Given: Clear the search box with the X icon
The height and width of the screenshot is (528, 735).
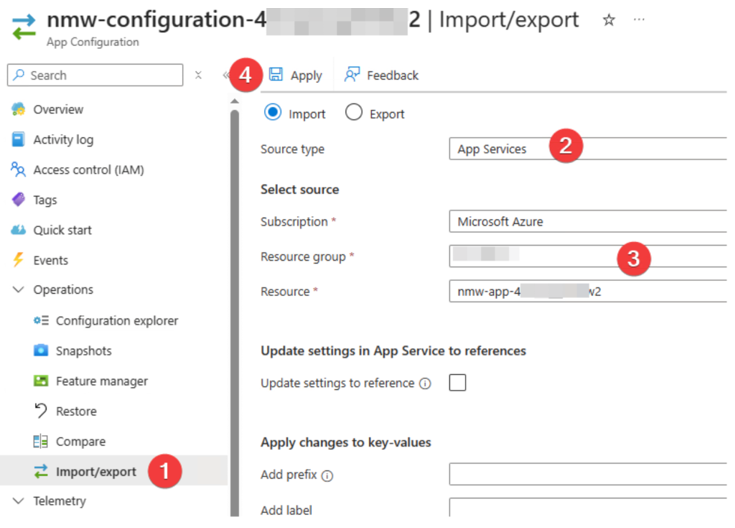Looking at the screenshot, I should click(x=198, y=75).
